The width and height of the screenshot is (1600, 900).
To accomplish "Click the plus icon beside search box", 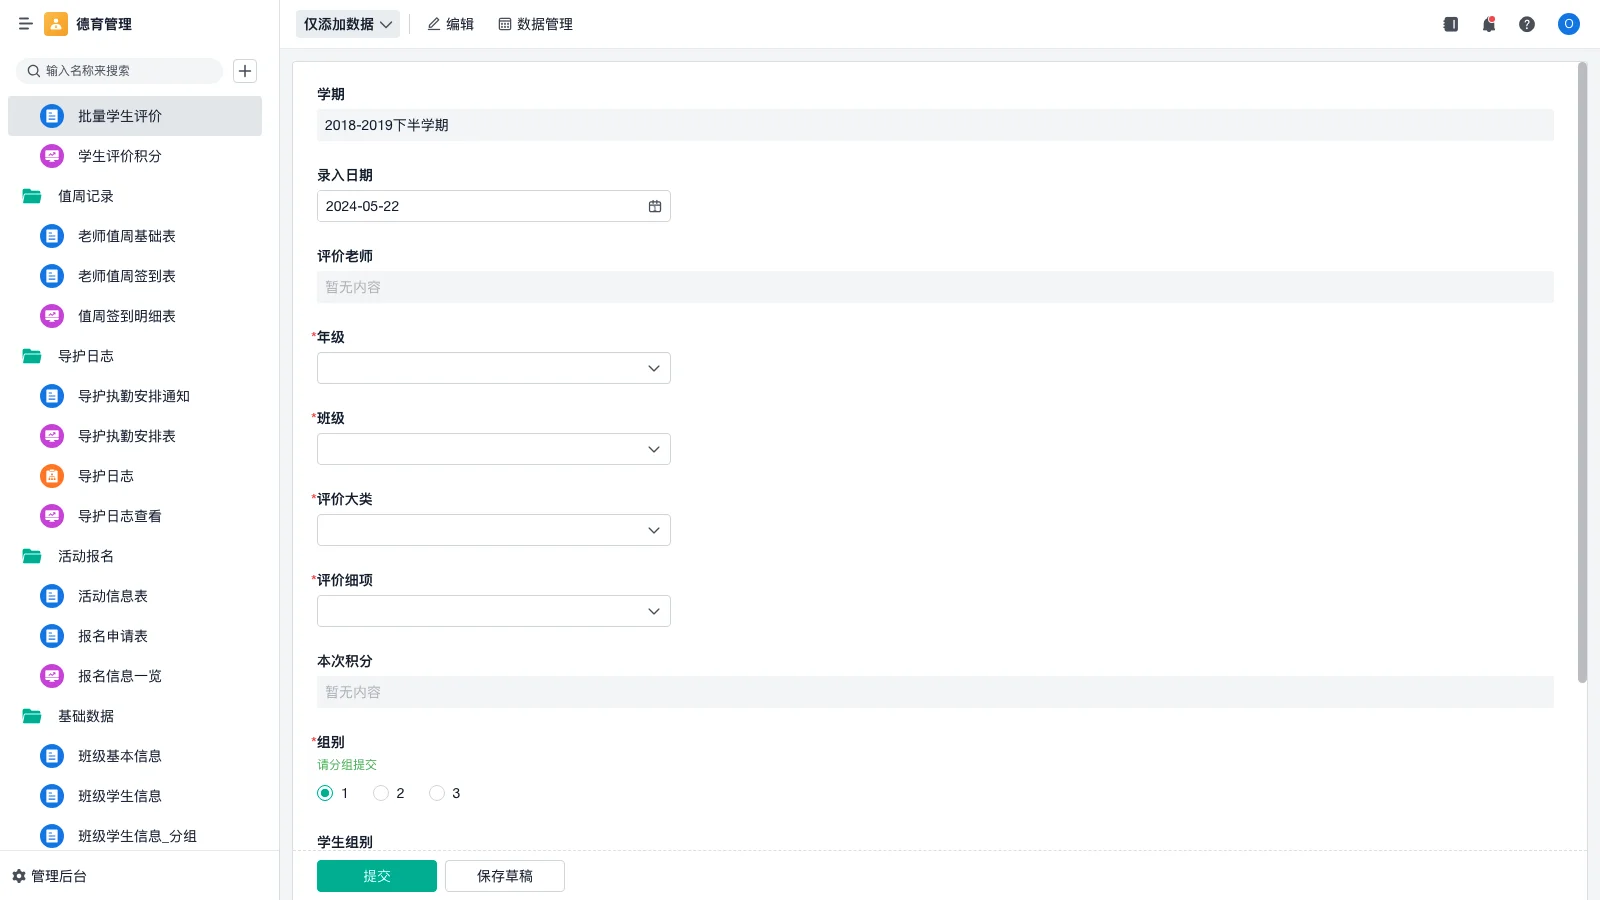I will coord(245,71).
